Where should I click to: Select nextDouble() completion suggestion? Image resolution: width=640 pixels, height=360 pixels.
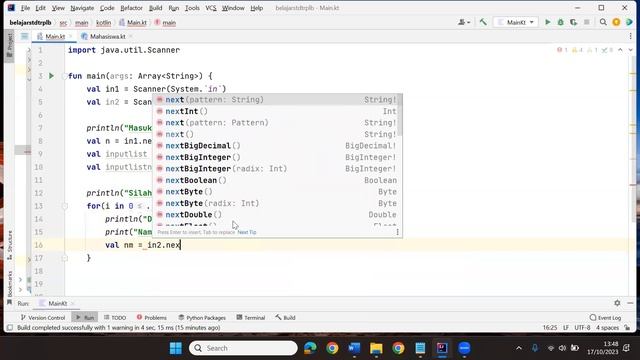pyautogui.click(x=276, y=214)
